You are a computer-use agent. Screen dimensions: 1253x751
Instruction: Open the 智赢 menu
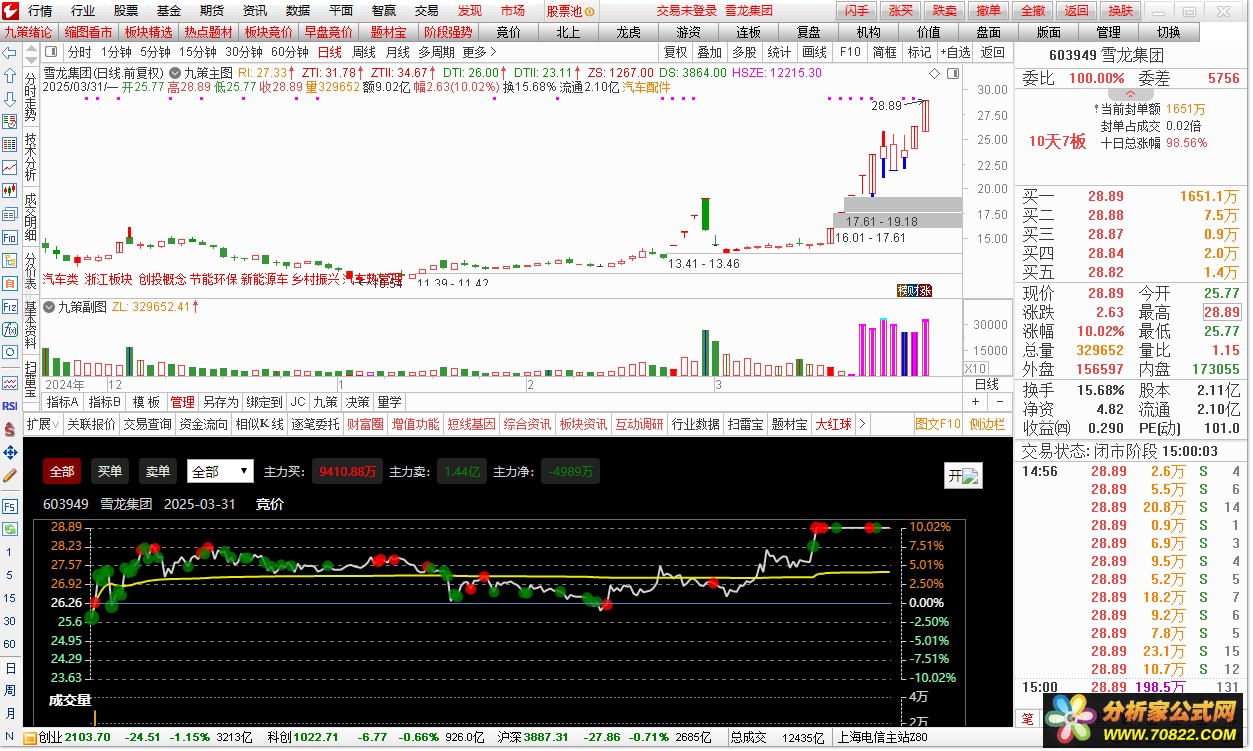click(x=384, y=10)
